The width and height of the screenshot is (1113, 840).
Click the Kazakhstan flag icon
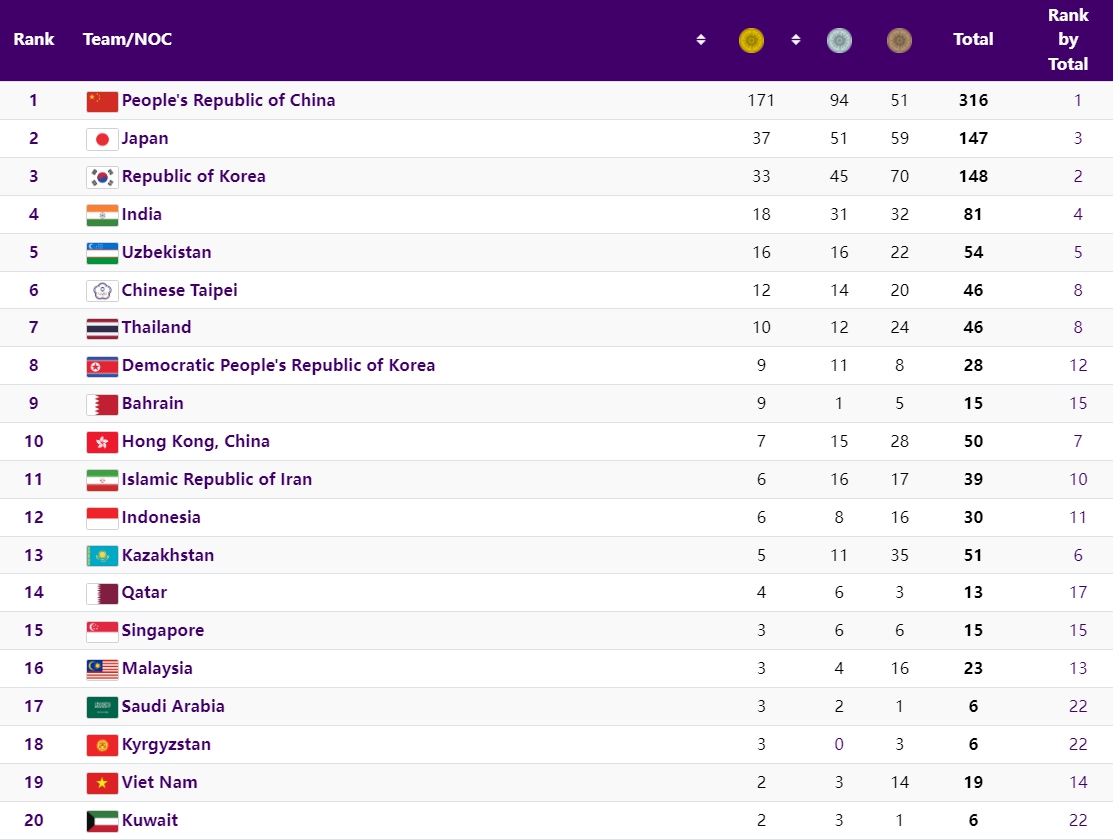pos(102,556)
